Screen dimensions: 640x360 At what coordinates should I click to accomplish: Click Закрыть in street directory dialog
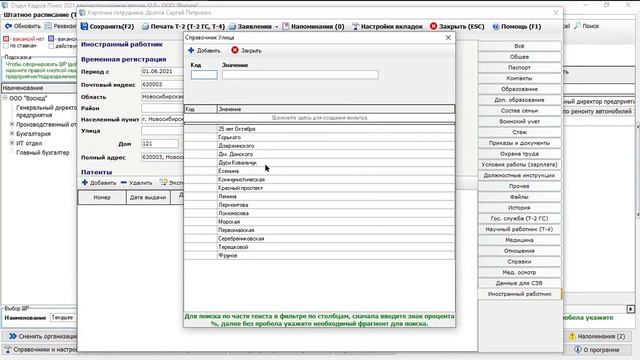click(246, 50)
